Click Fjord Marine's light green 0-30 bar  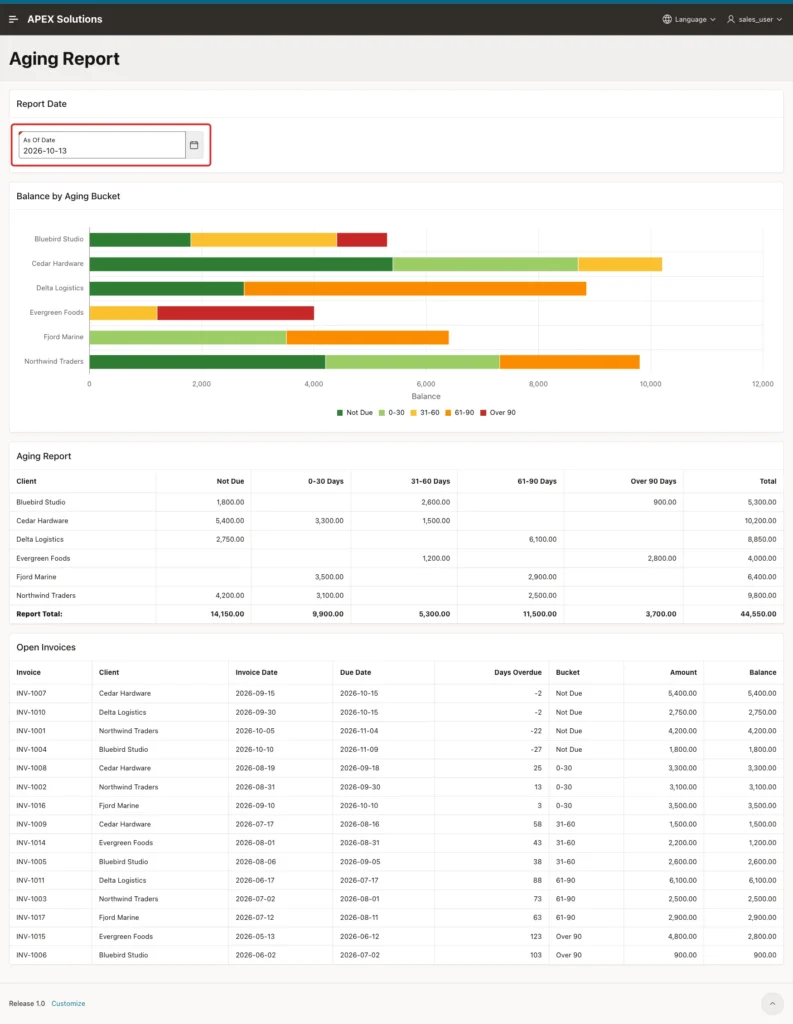[188, 338]
